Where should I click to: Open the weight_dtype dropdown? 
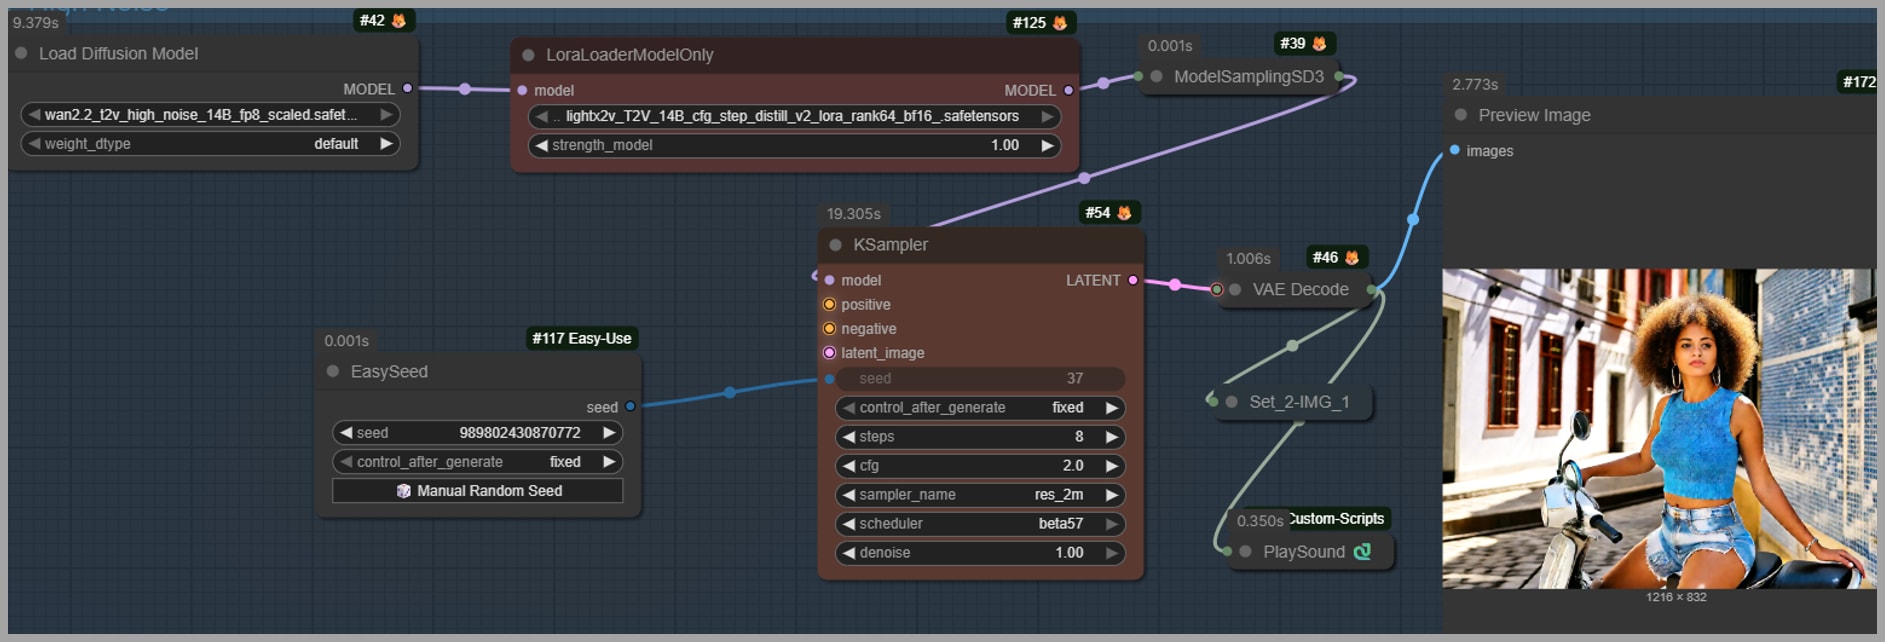tap(210, 144)
